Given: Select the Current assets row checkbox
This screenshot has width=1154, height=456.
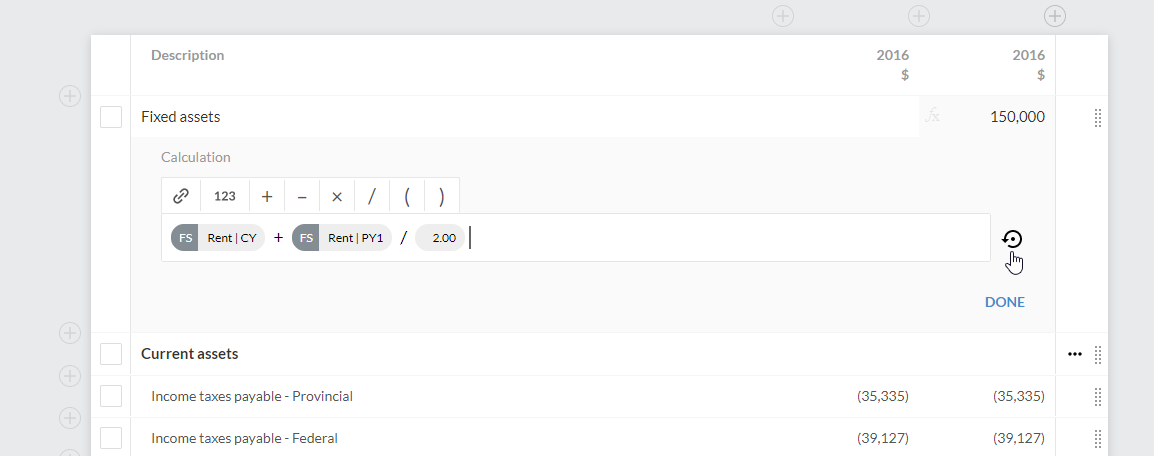Looking at the screenshot, I should 111,354.
